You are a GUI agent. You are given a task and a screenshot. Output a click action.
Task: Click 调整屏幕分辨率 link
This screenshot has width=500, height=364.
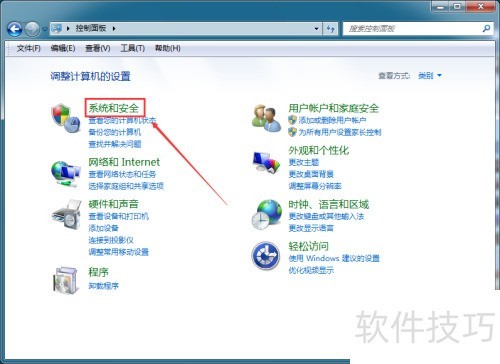click(x=315, y=186)
